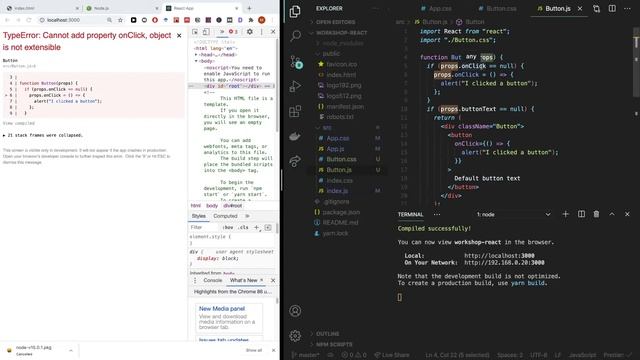Open the Accounts icon in VS Code
The image size is (640, 360).
tap(295, 311)
